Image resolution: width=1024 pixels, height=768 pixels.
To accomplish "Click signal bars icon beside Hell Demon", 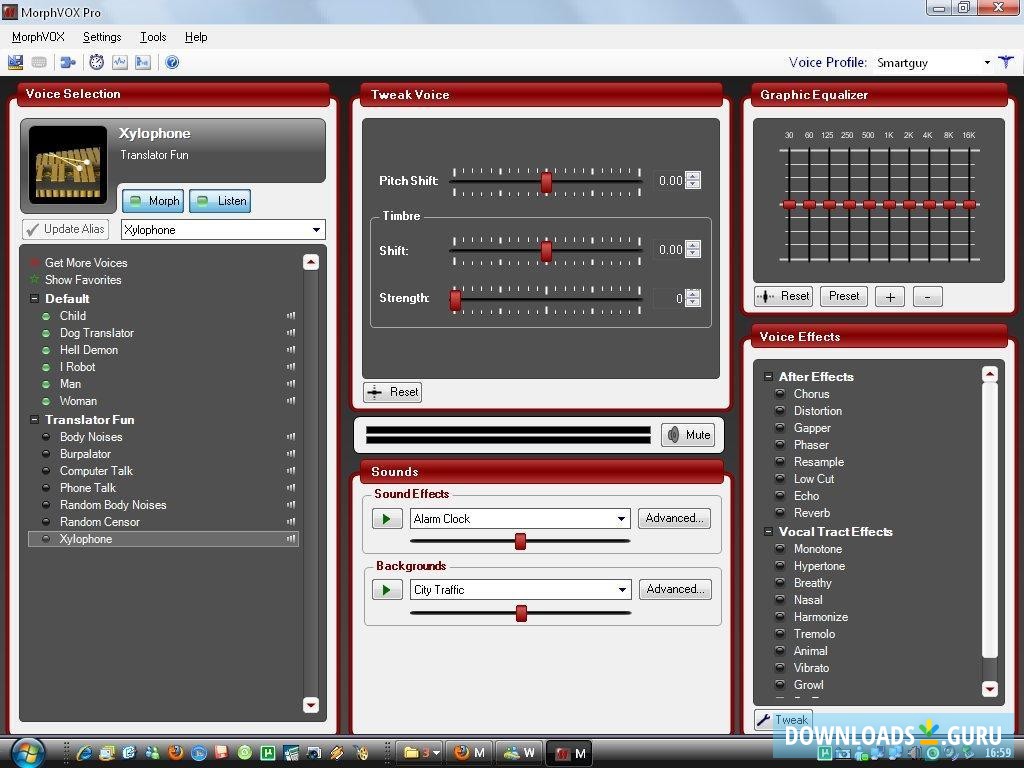I will (x=291, y=349).
